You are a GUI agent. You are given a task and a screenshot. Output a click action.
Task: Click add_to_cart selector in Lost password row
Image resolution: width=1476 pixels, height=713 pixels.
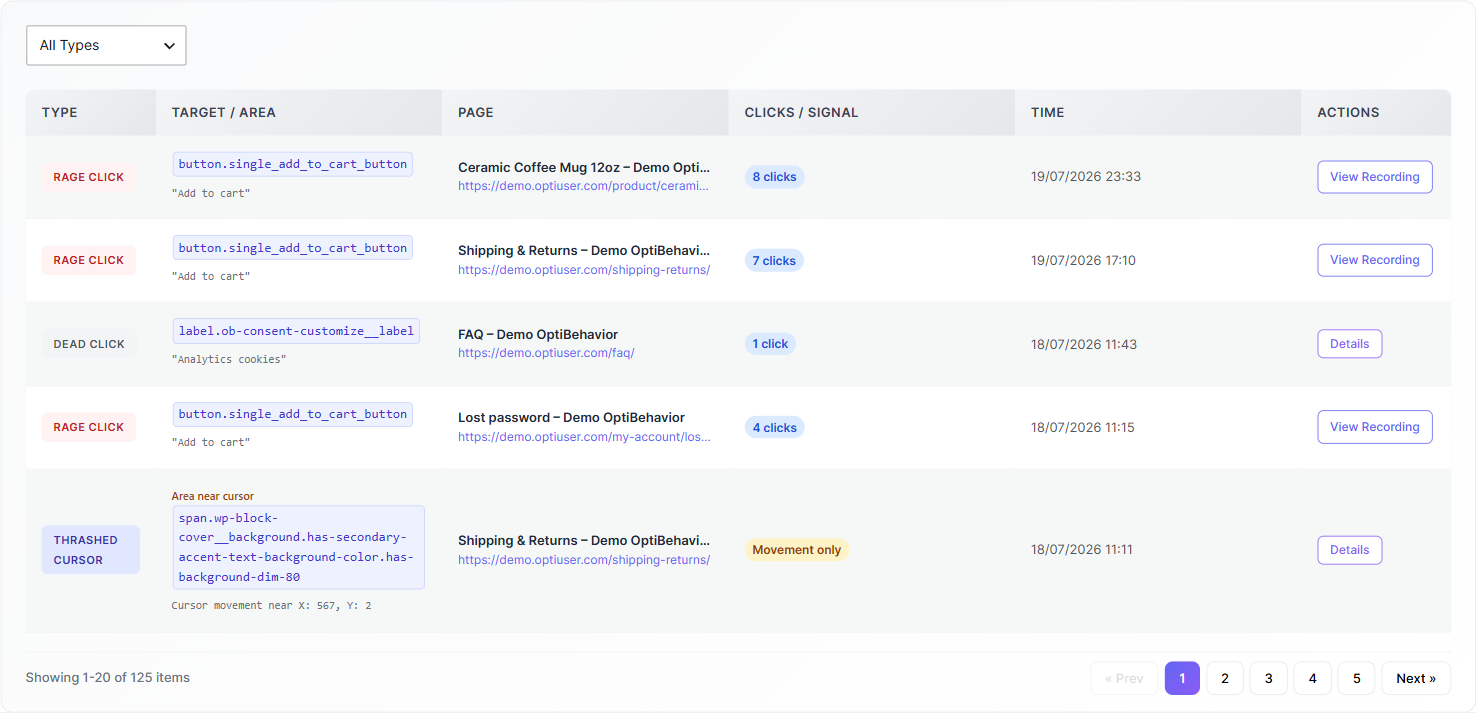(292, 414)
